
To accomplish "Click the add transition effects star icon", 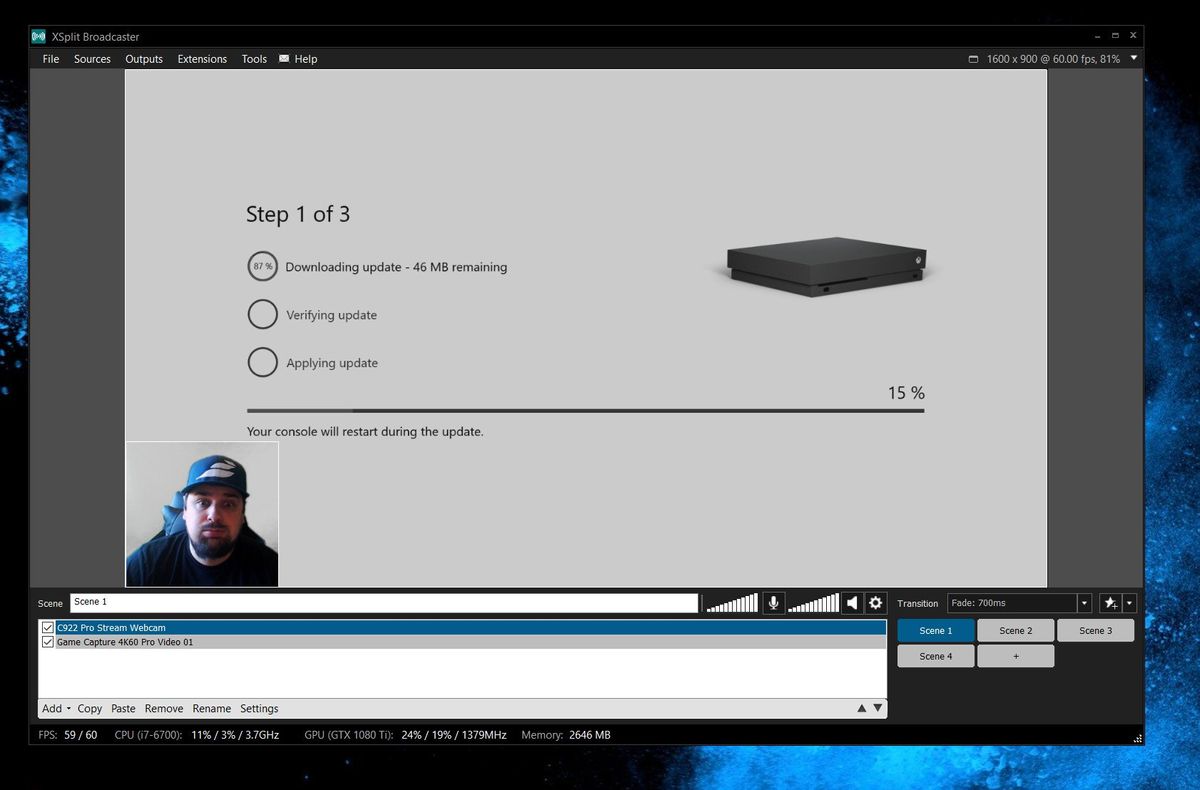I will (1110, 602).
